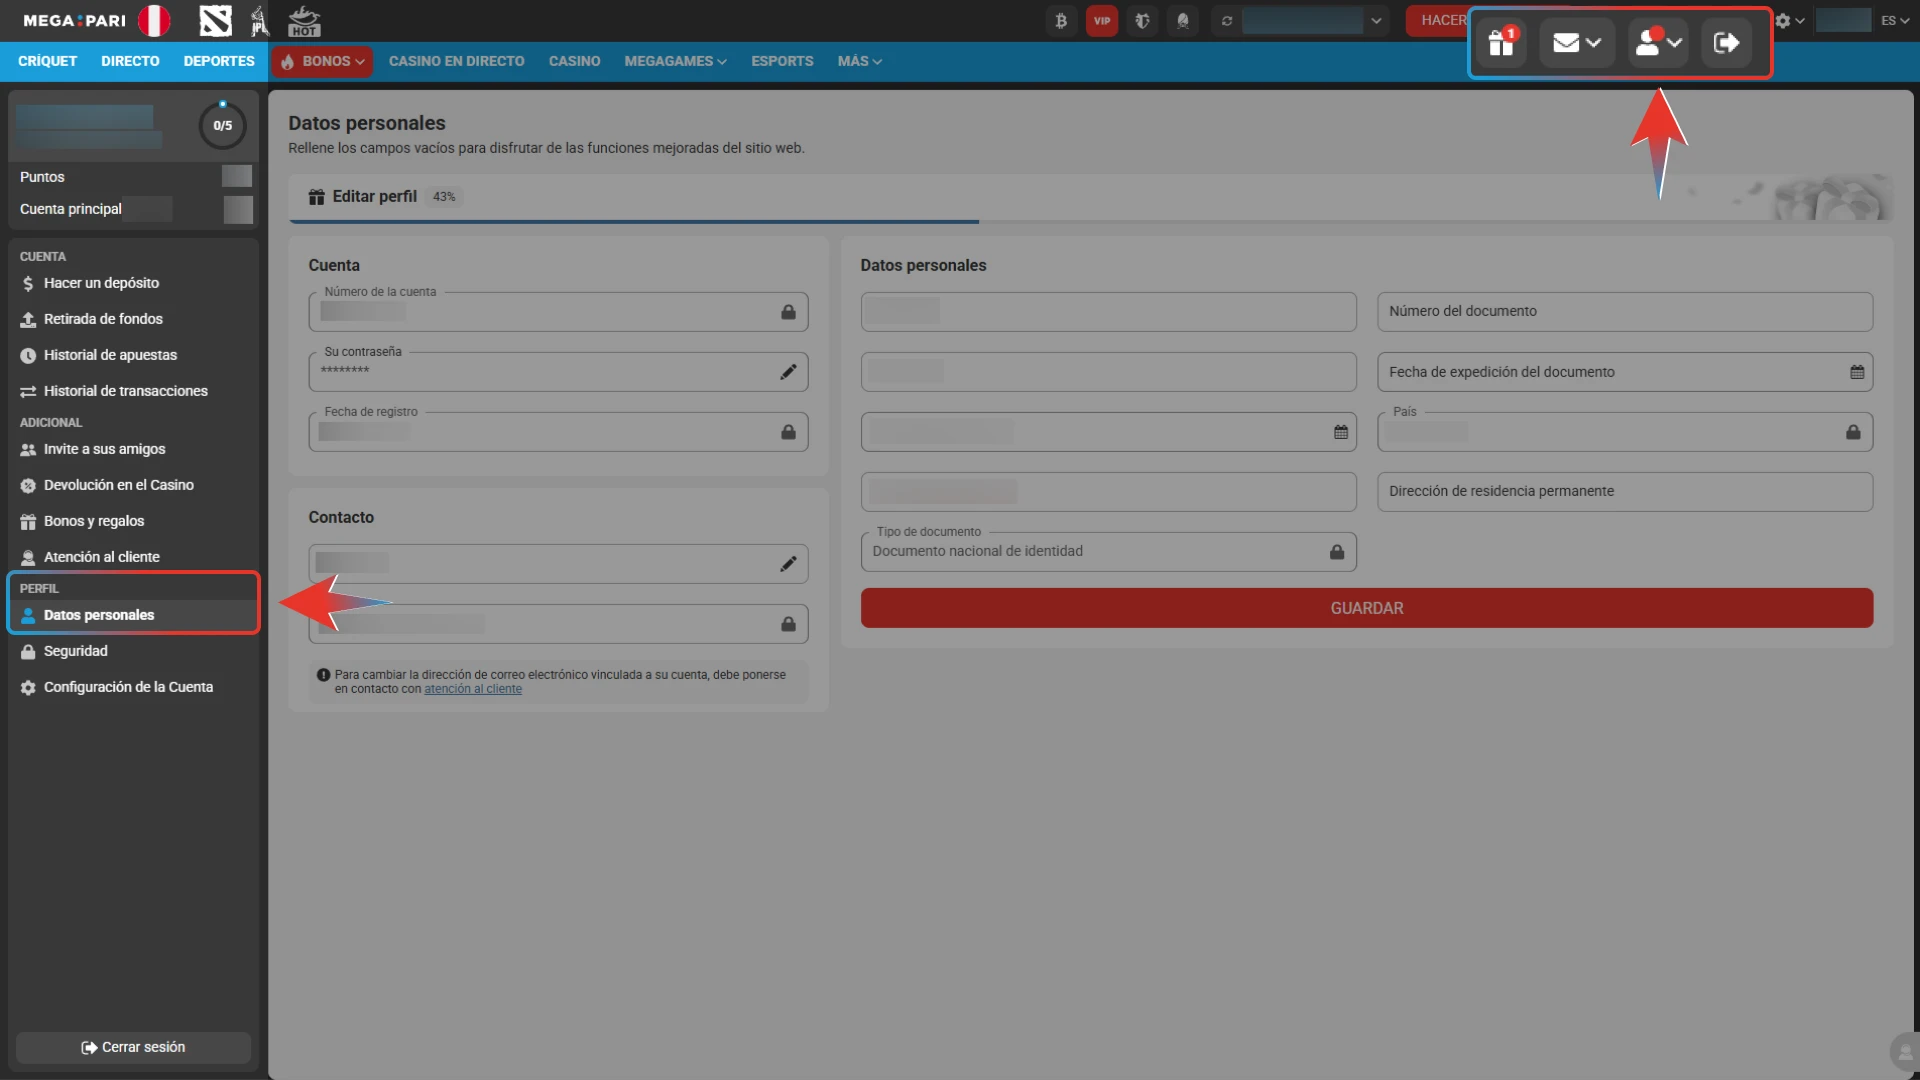Click the VIP badge icon
This screenshot has height=1080, width=1920.
(x=1102, y=20)
